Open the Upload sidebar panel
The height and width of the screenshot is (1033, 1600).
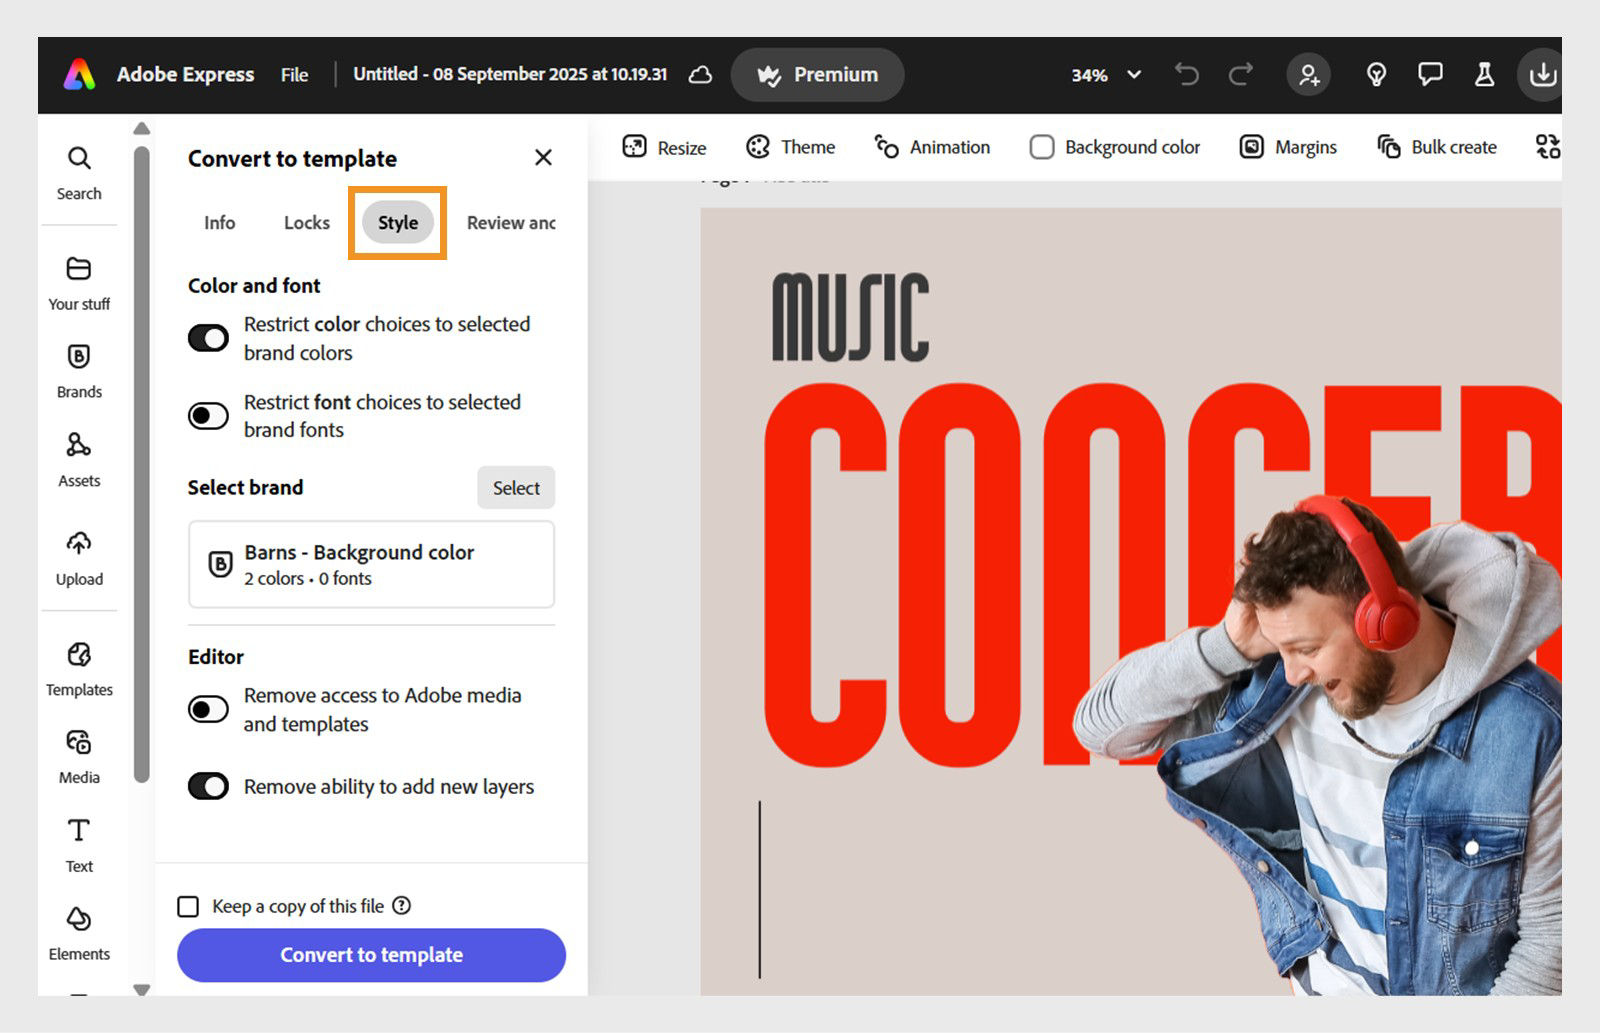point(79,558)
